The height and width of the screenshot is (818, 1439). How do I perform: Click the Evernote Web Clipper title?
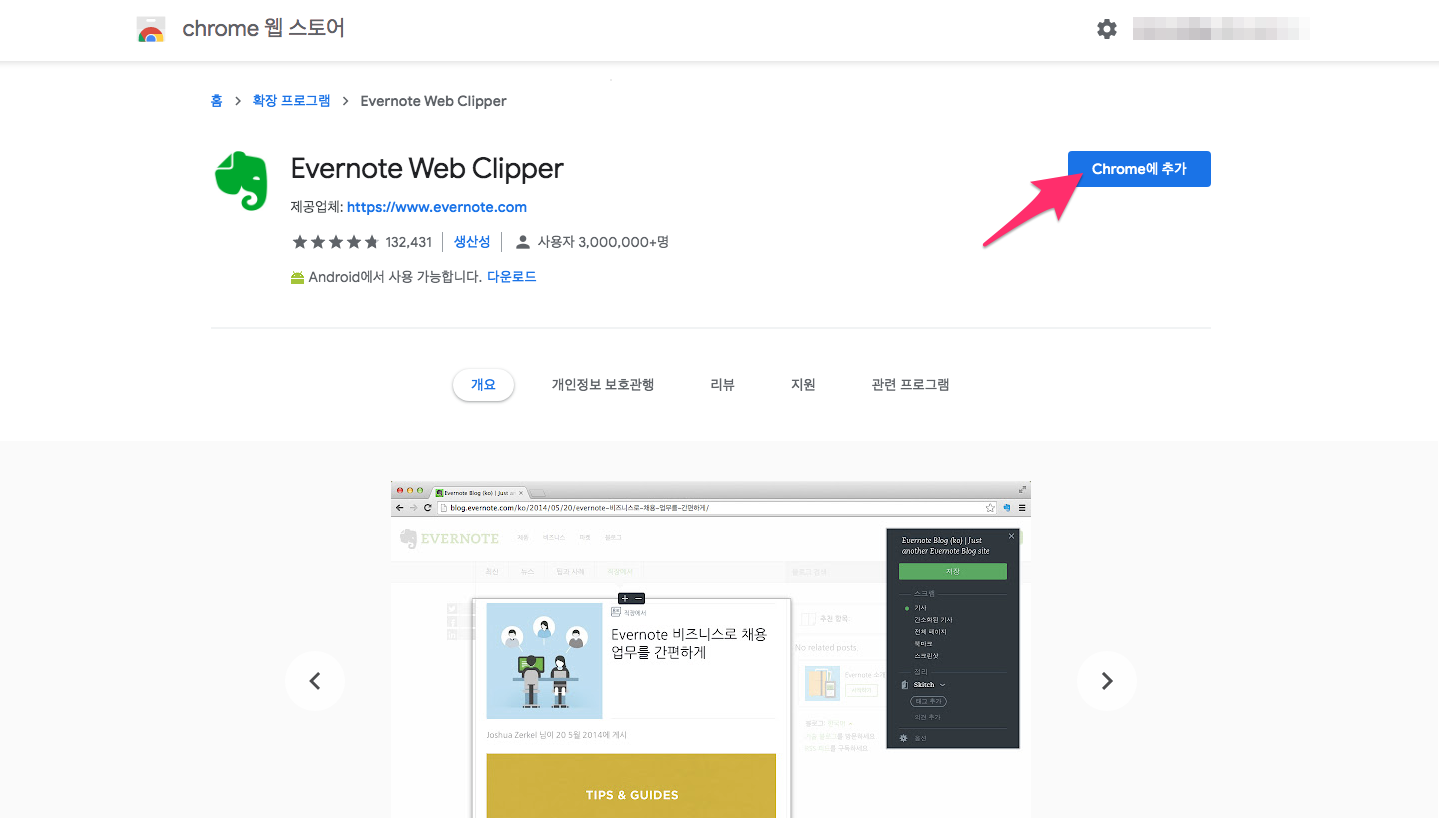[427, 168]
